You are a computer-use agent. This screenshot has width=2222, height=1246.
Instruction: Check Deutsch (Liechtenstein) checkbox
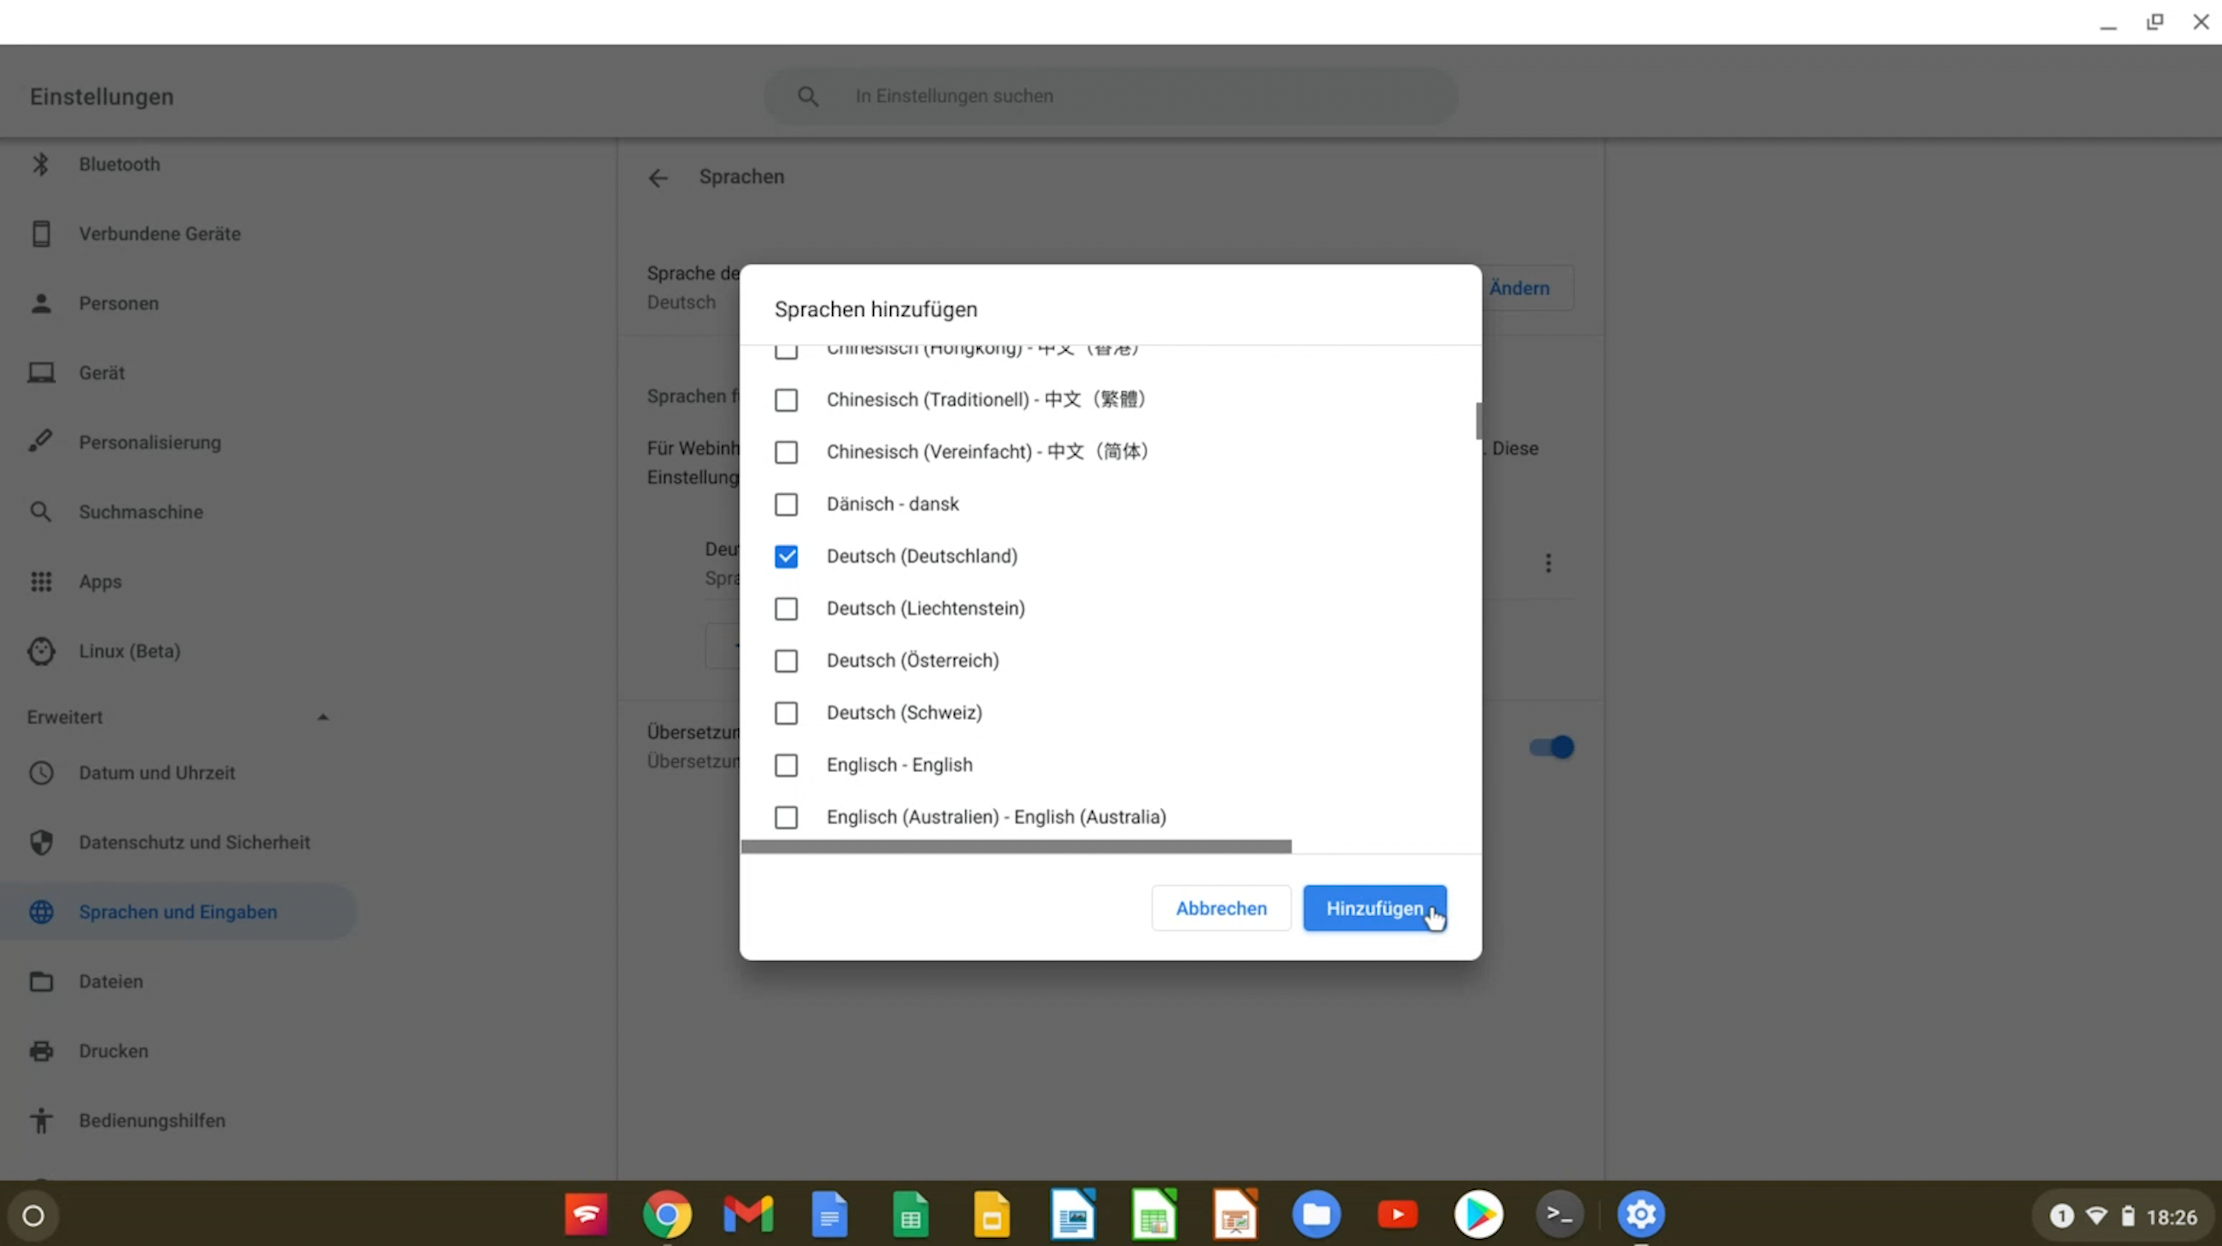(x=786, y=608)
